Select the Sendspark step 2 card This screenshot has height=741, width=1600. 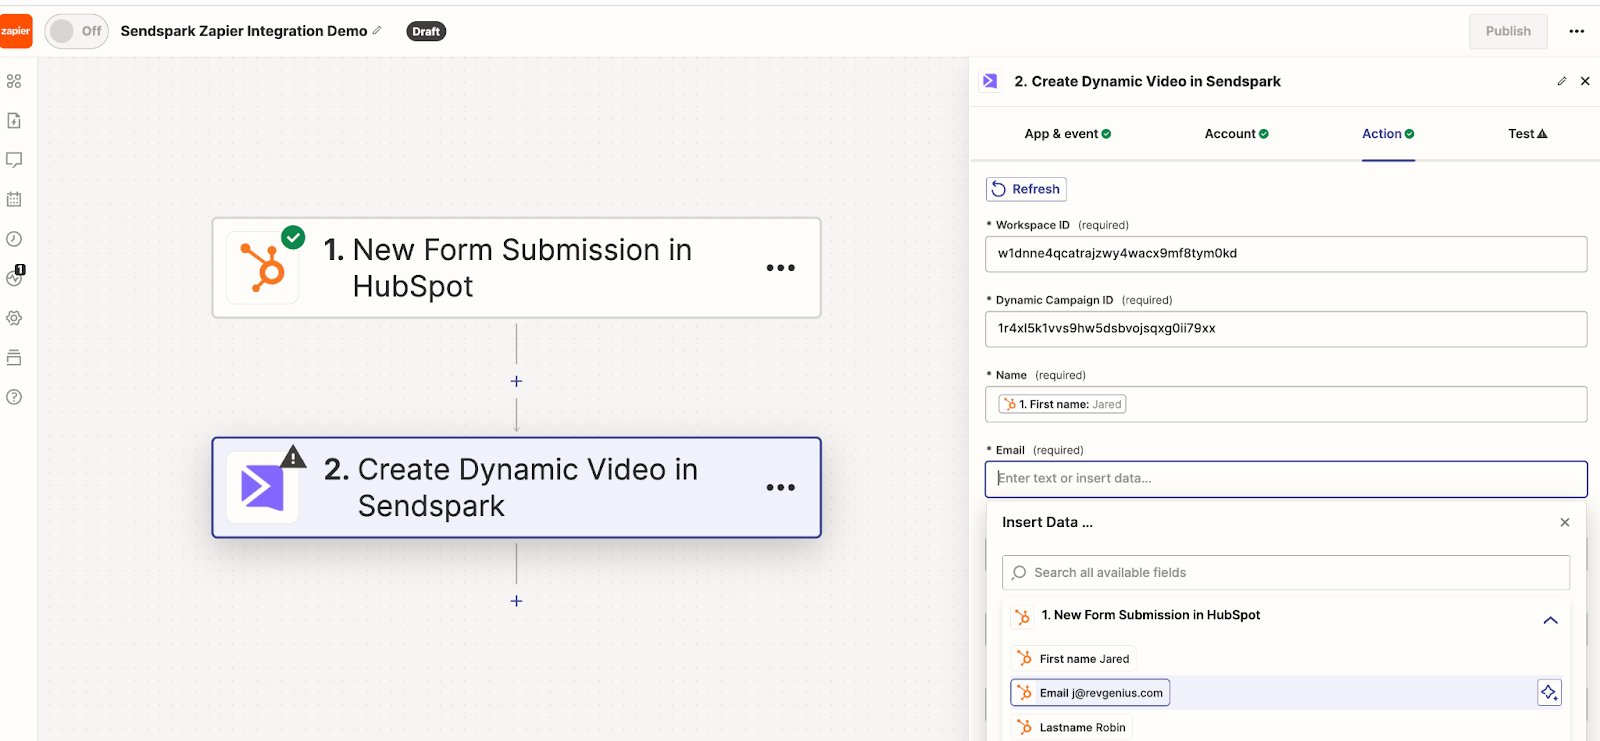(x=516, y=488)
